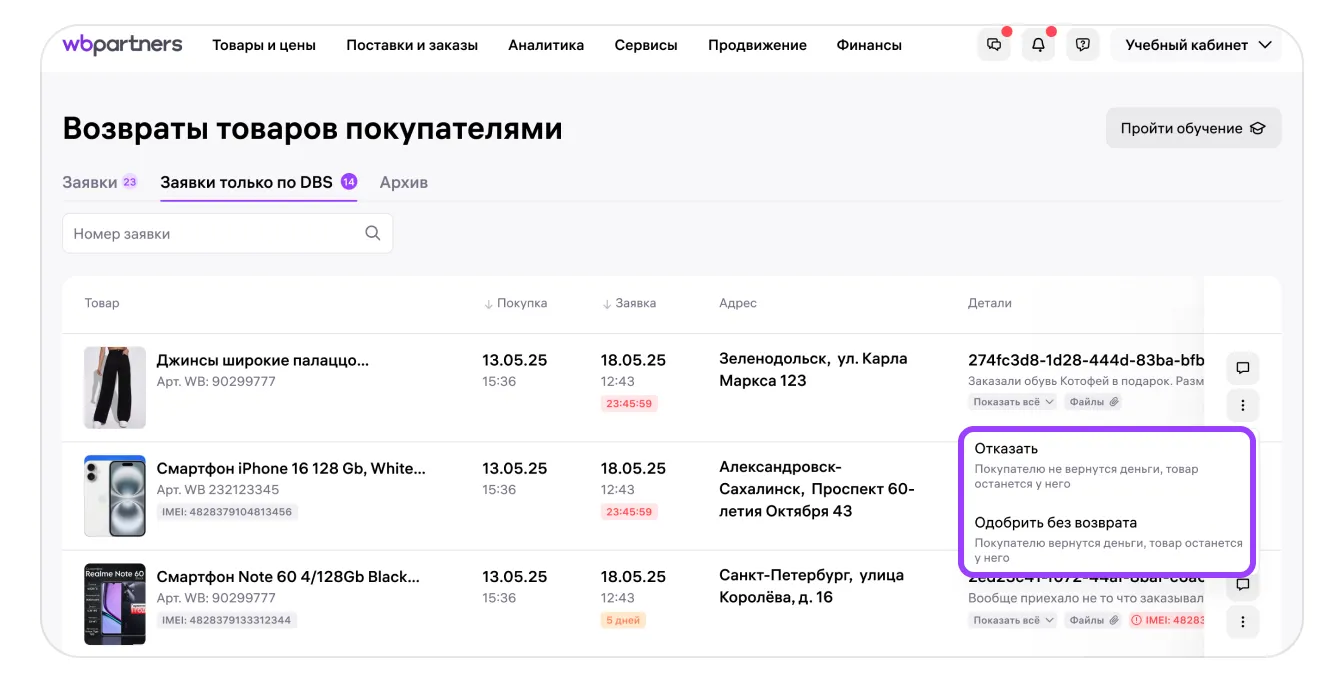
Task: Click the Пройти обучение button
Action: tap(1192, 128)
